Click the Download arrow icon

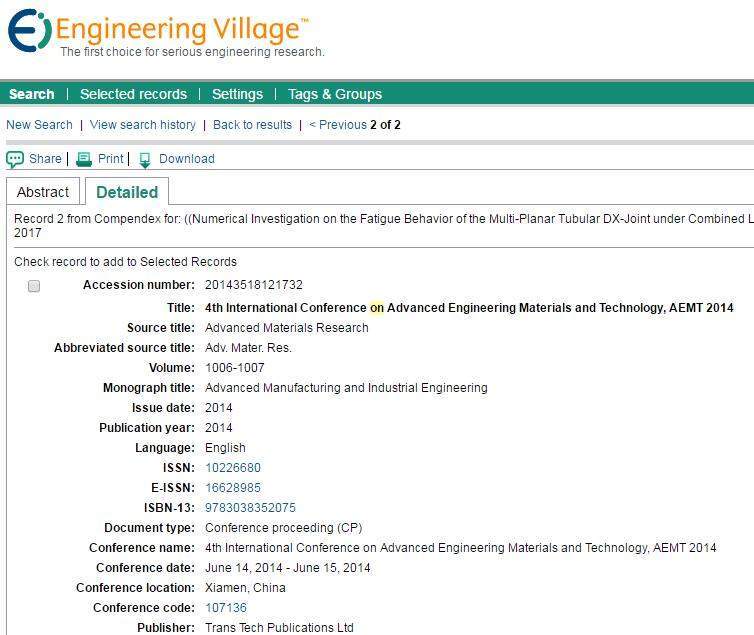click(145, 160)
